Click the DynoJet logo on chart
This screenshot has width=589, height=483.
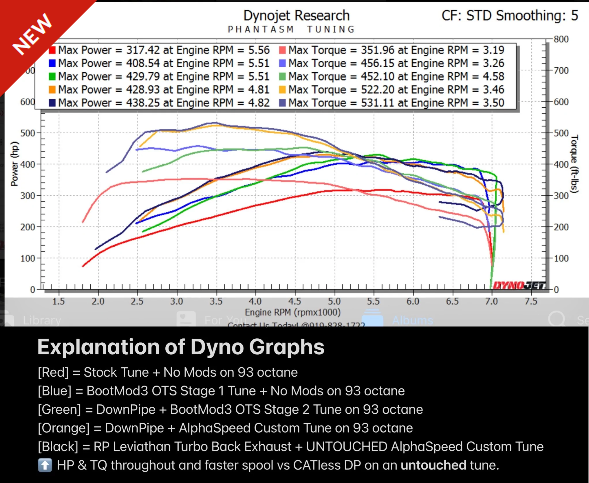pos(519,285)
